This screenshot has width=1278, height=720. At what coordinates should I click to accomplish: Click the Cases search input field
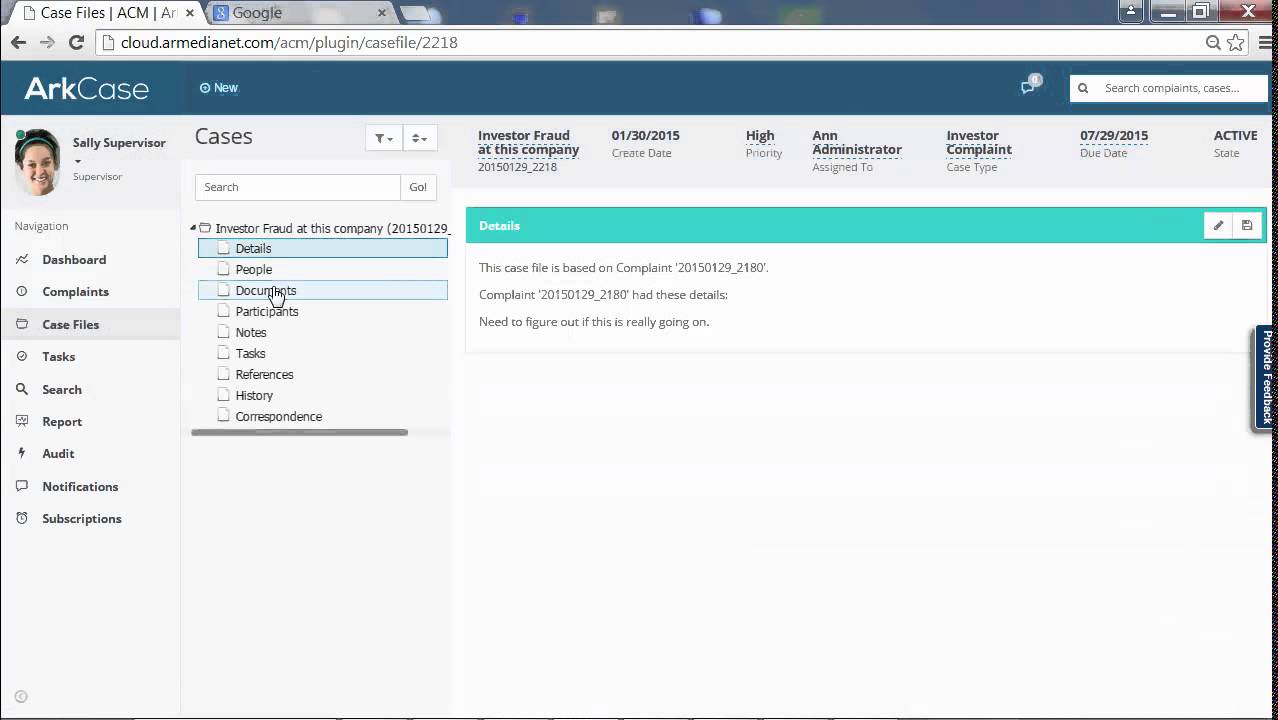[x=298, y=187]
